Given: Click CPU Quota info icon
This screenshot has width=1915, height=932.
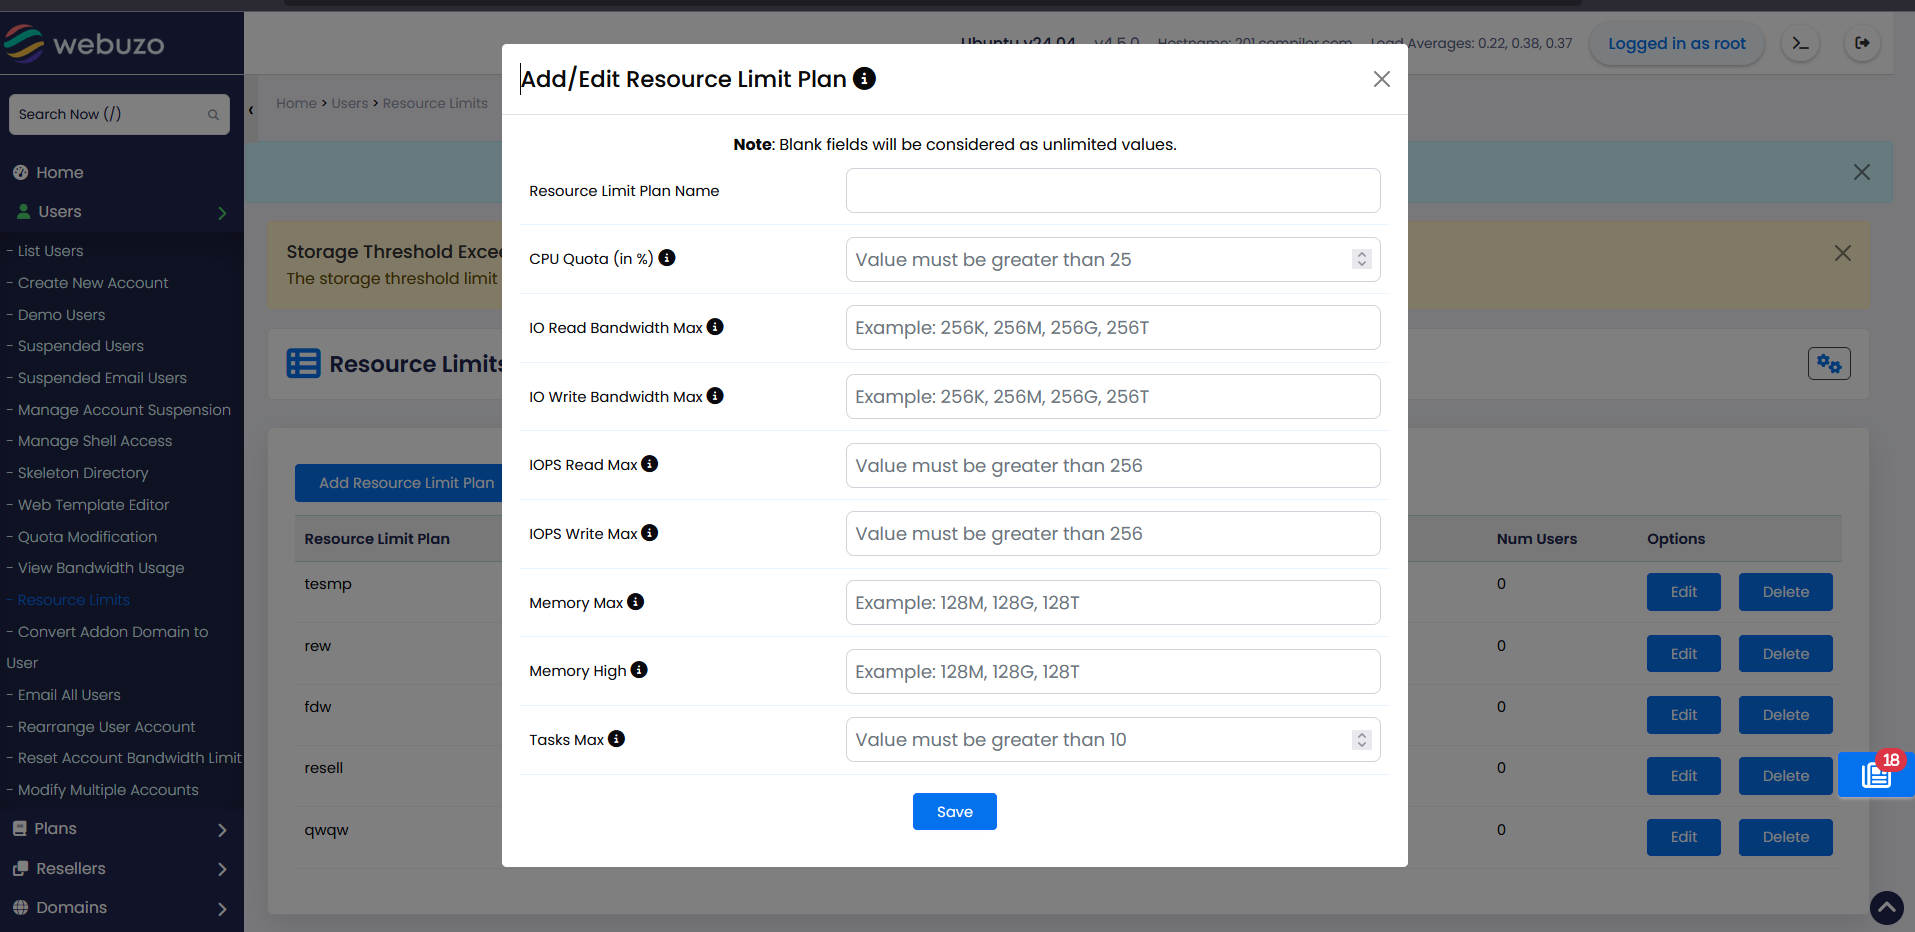Looking at the screenshot, I should click(x=667, y=258).
